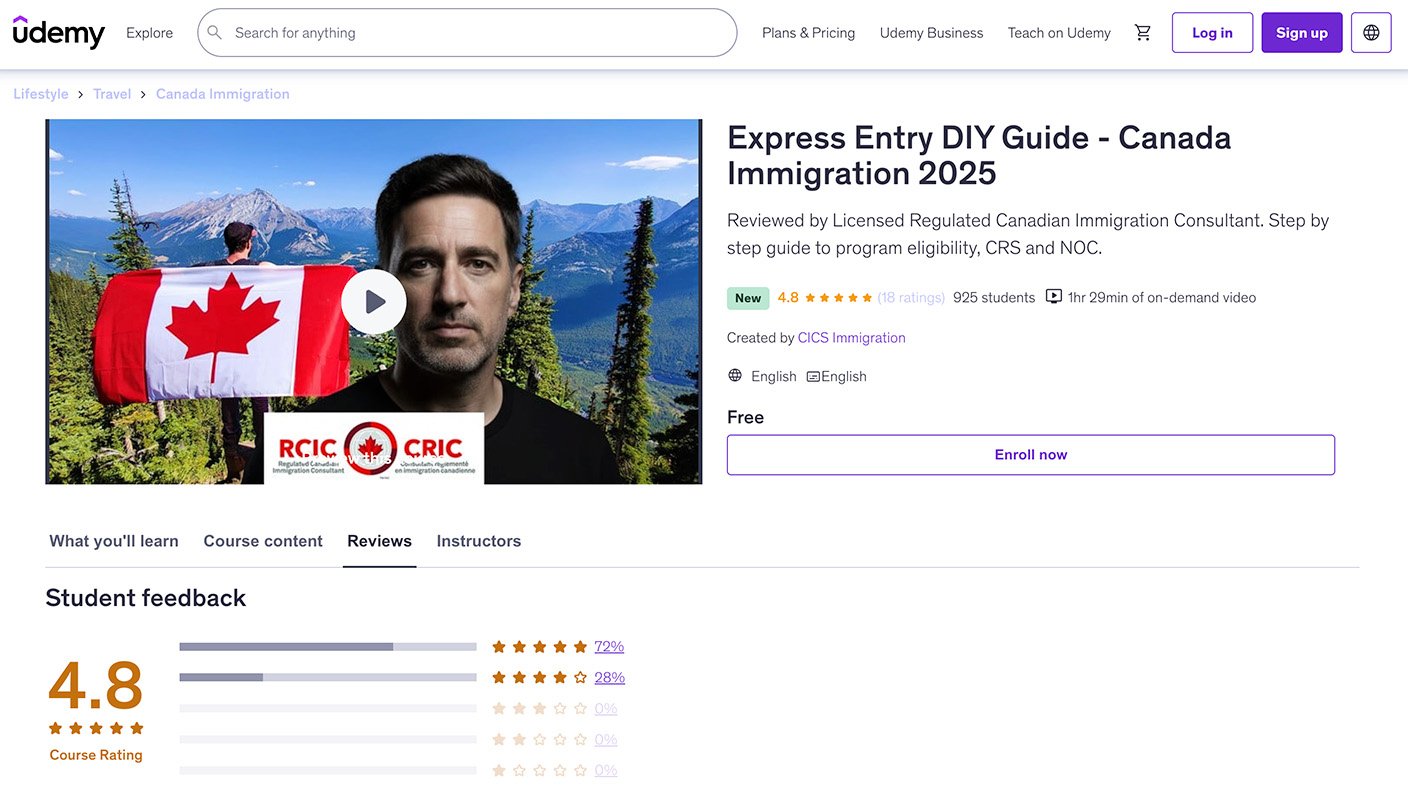Open CICS Immigration creator link

[851, 338]
